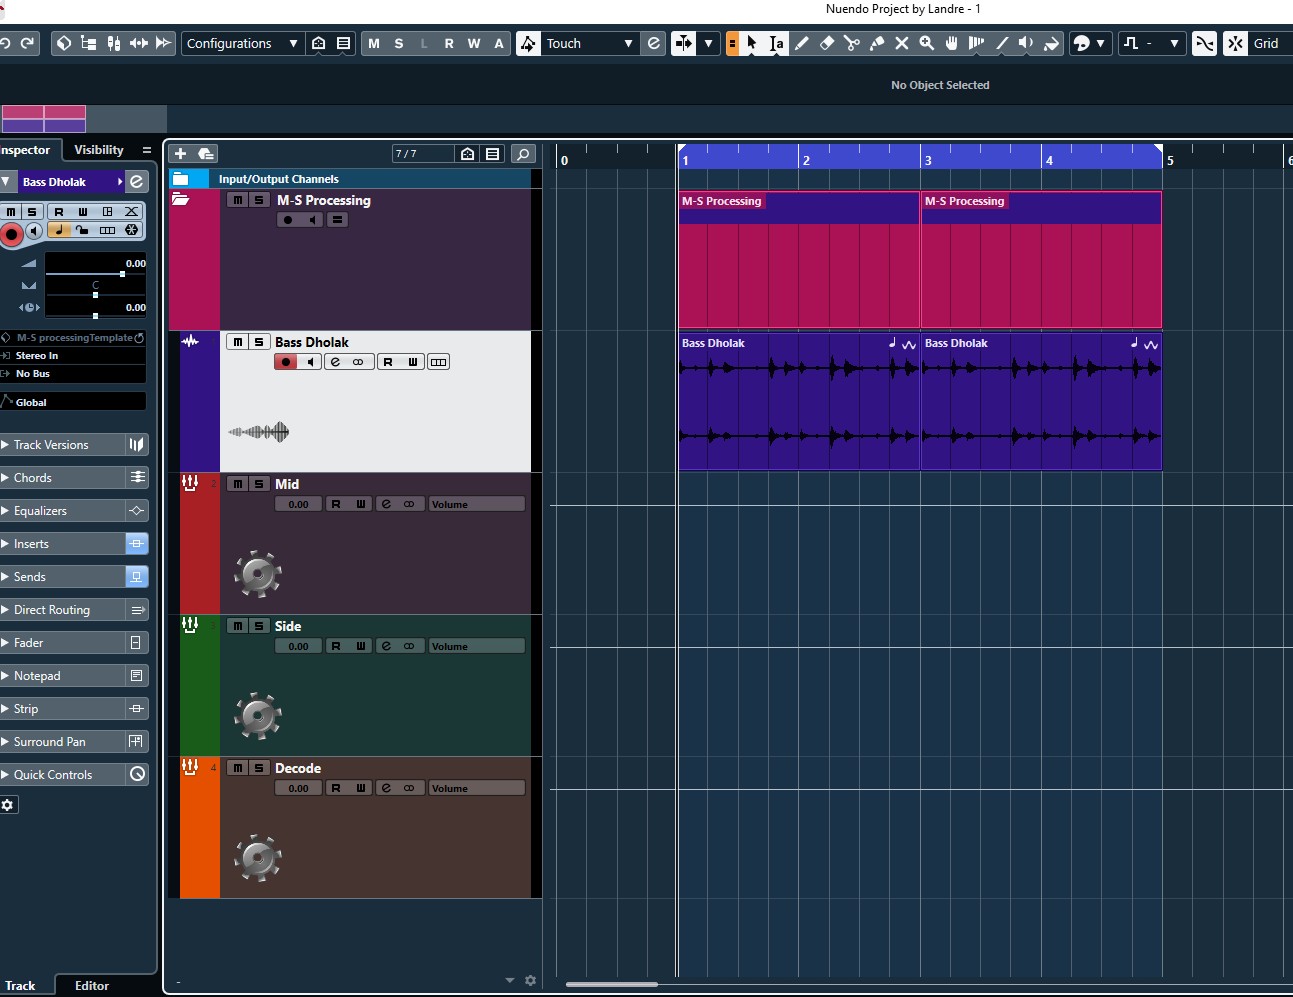
Task: Select the Glue tool
Action: 877,43
